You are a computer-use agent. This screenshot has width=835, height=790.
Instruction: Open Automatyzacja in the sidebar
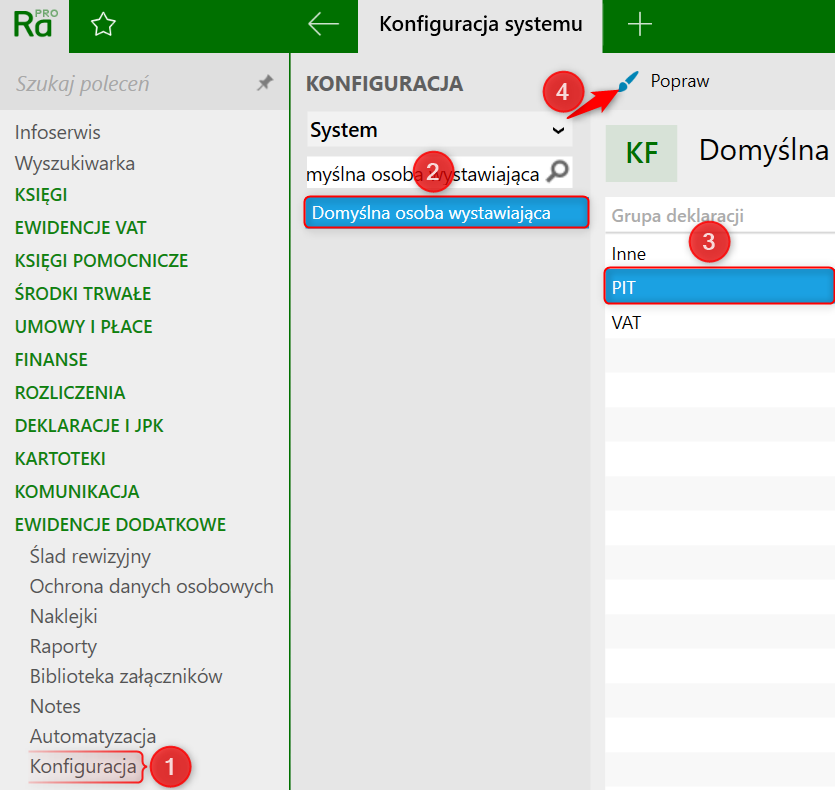[x=93, y=737]
